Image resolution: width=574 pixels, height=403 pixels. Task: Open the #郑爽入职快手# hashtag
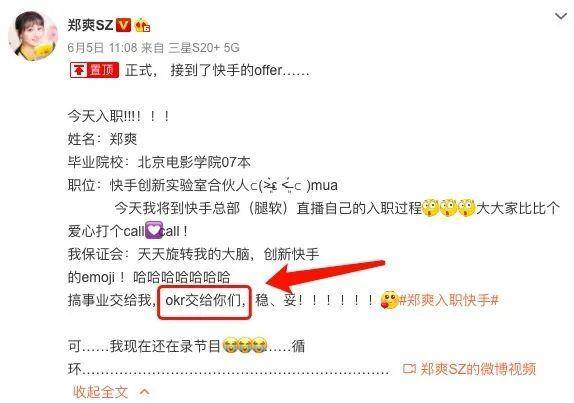[x=449, y=301]
